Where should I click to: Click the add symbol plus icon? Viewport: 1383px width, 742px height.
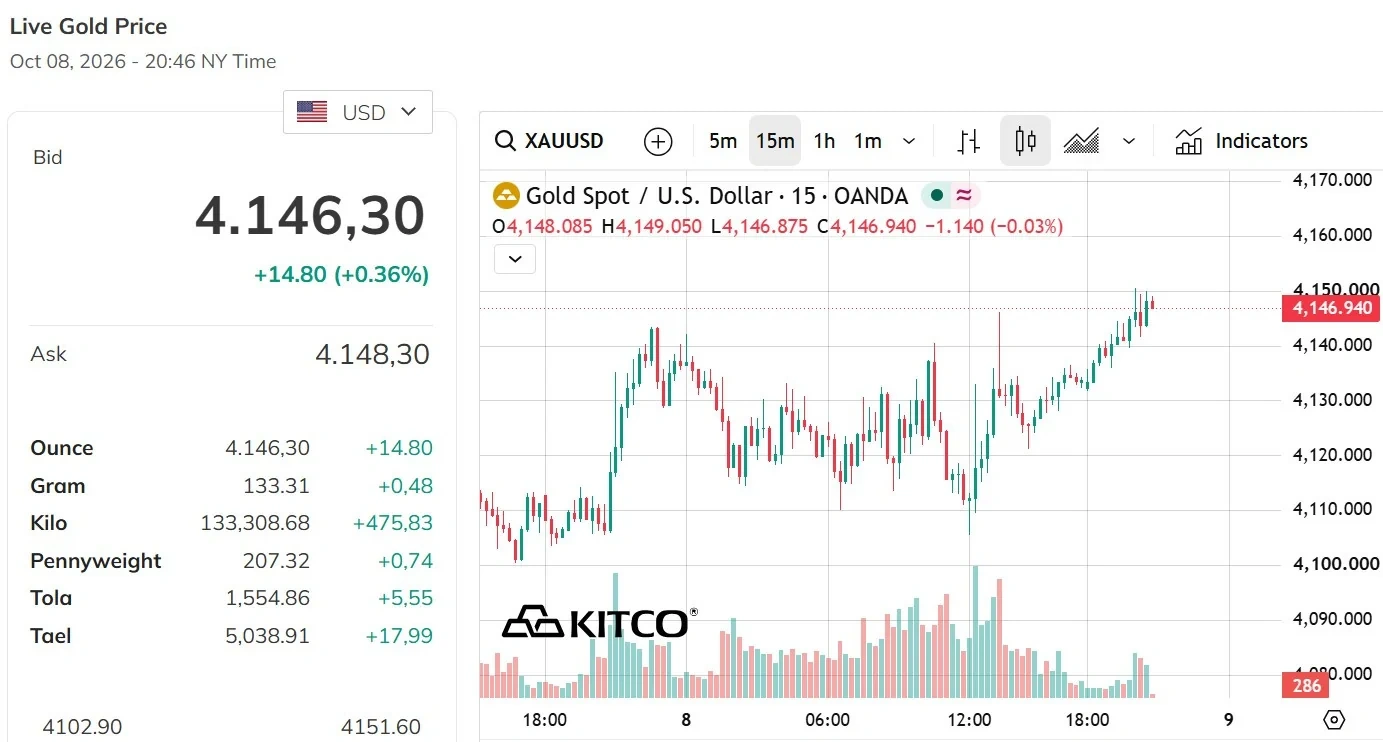(658, 142)
